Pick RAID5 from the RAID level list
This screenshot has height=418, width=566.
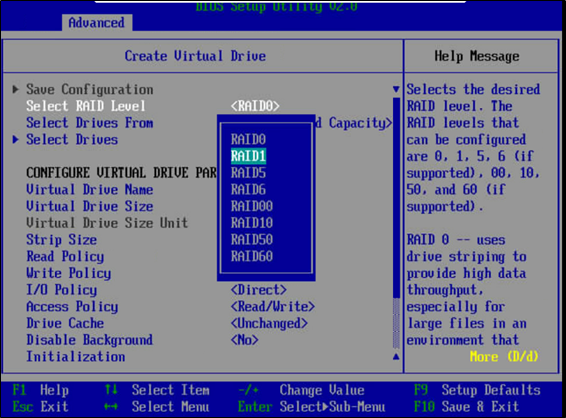(248, 173)
